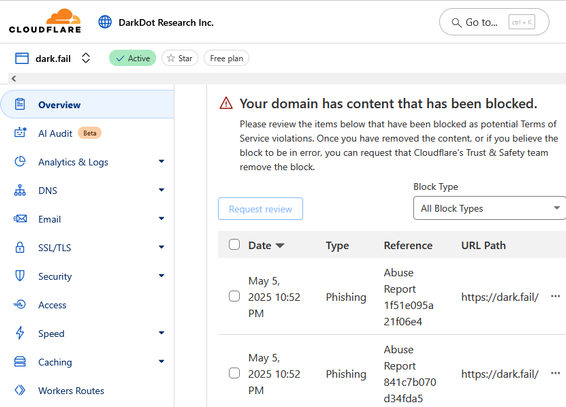The height and width of the screenshot is (407, 566).
Task: Check the box for report 841c7b070d34fda5
Action: point(234,373)
